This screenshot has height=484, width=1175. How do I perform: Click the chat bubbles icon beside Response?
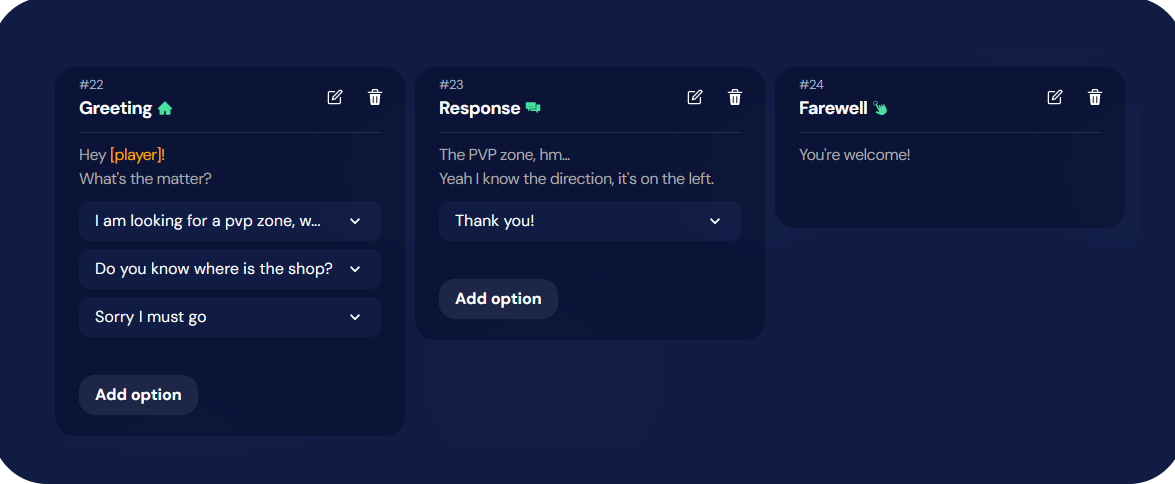click(x=533, y=109)
